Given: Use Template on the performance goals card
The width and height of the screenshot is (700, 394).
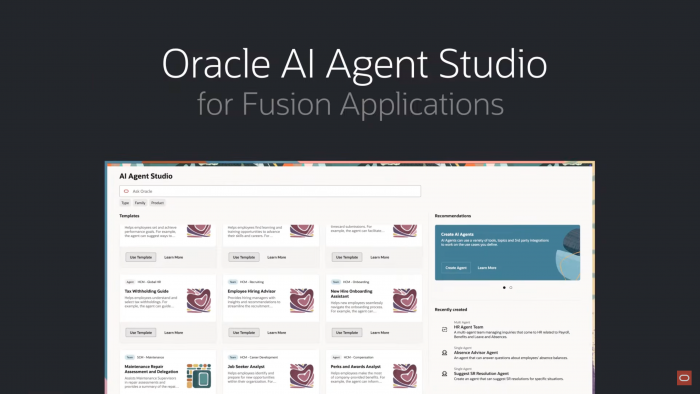Looking at the screenshot, I should point(141,257).
